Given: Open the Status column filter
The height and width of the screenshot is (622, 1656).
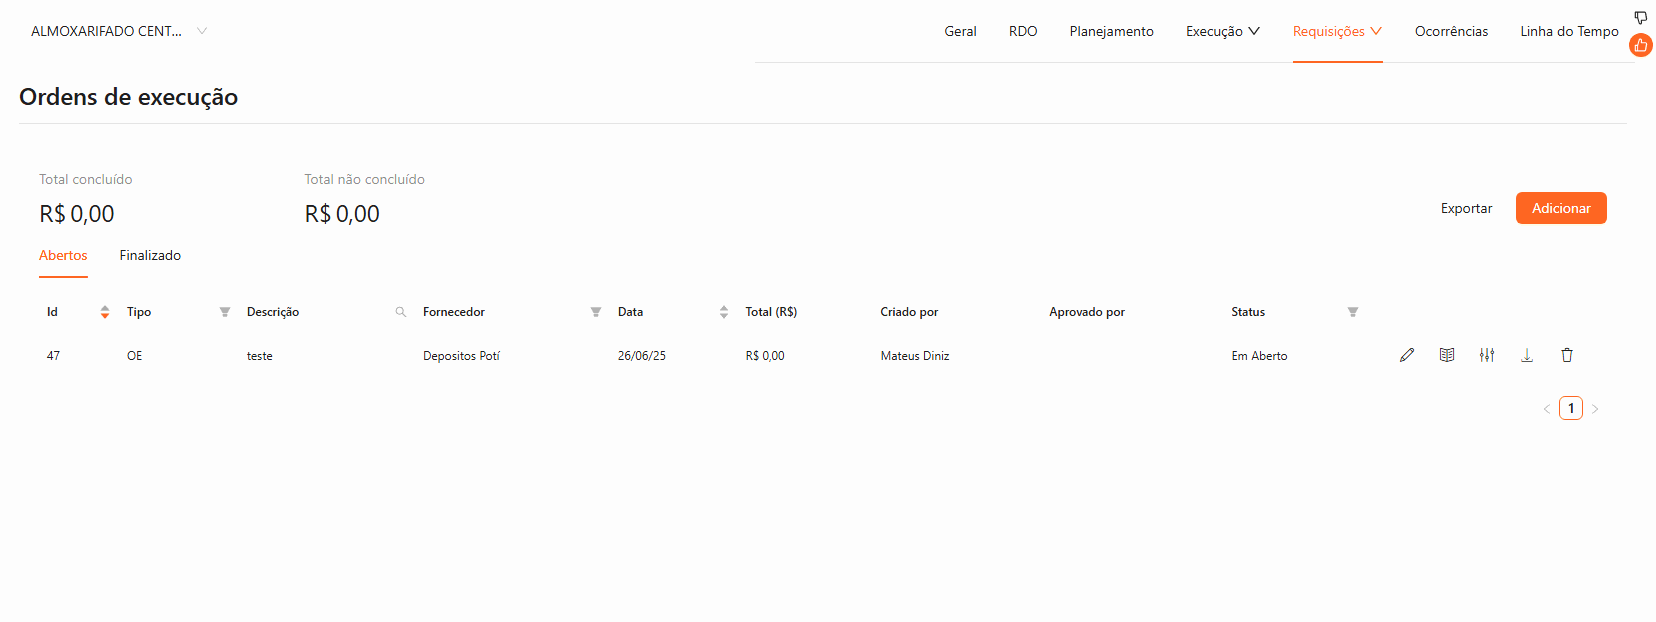Looking at the screenshot, I should tap(1353, 312).
